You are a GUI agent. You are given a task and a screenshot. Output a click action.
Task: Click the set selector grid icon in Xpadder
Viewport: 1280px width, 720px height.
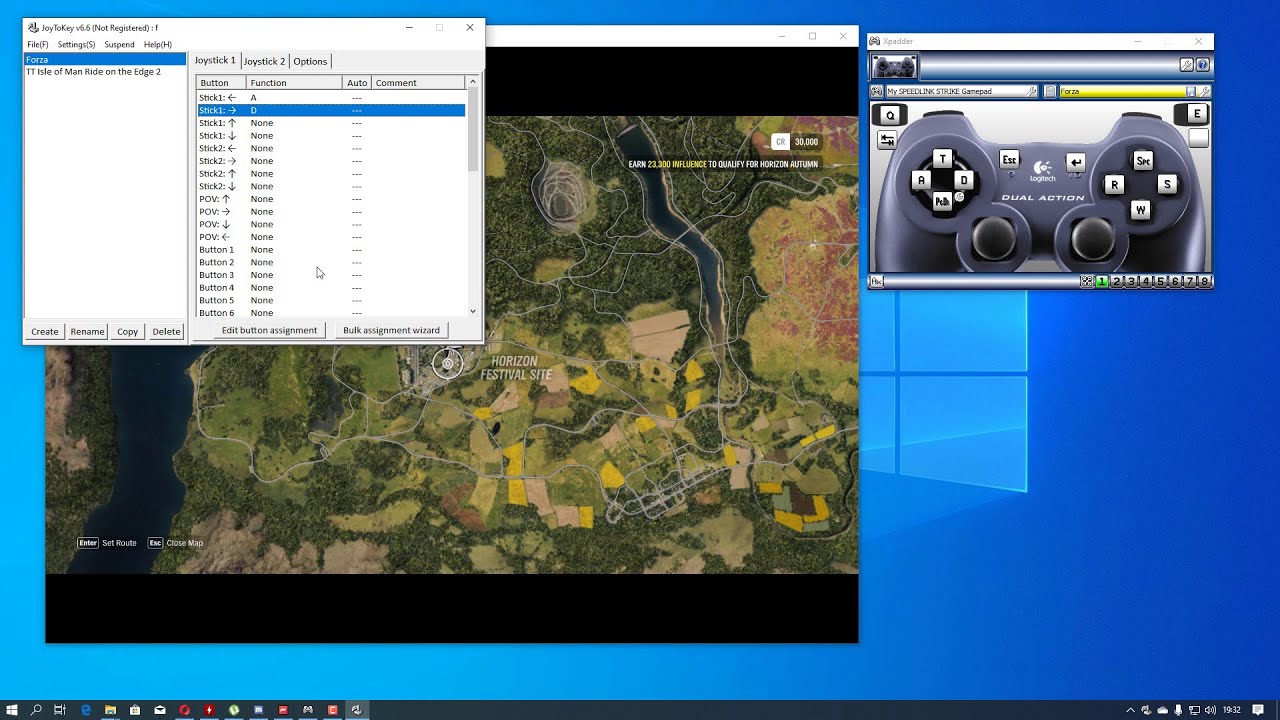pos(1087,282)
